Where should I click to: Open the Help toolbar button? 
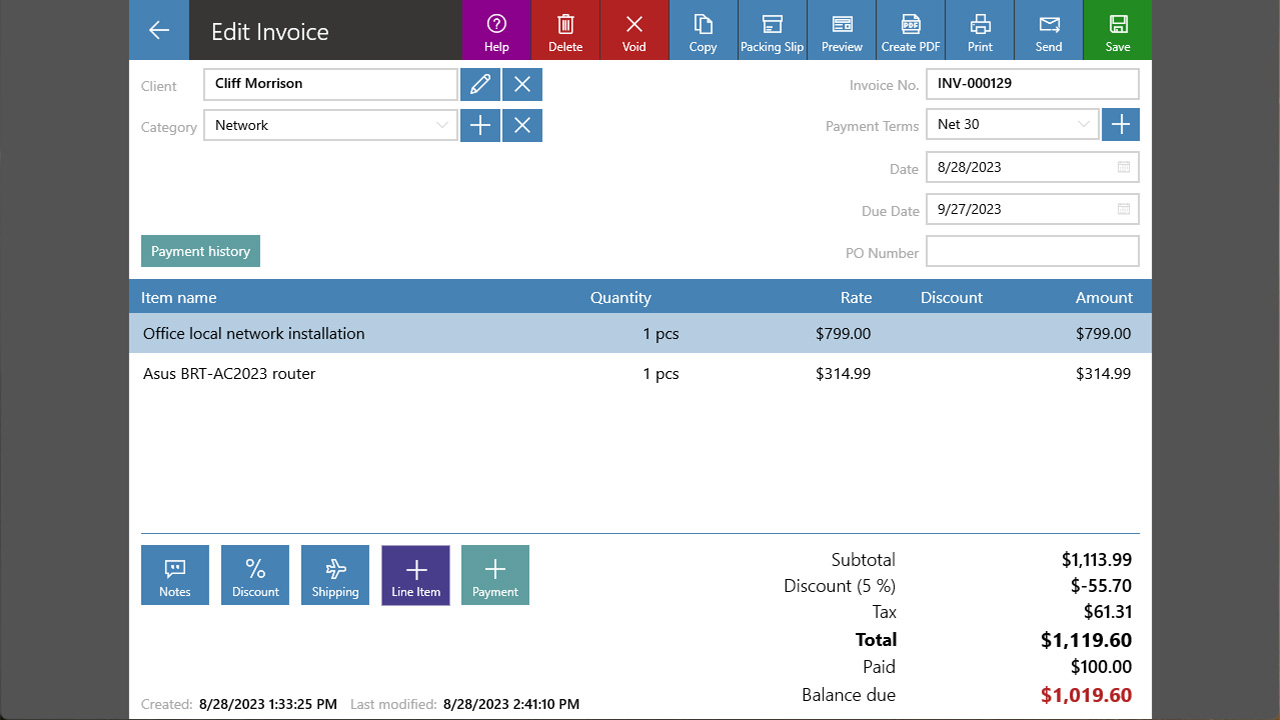pyautogui.click(x=496, y=30)
